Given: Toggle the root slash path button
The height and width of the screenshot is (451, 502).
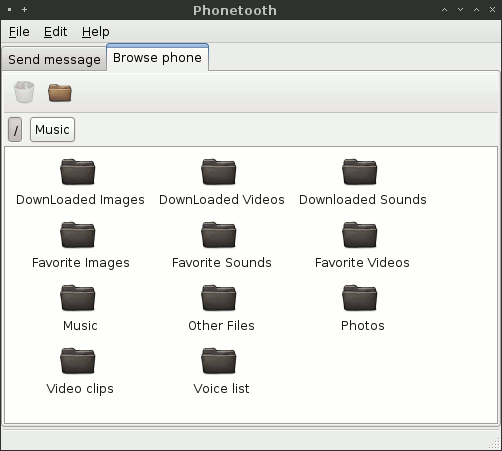Looking at the screenshot, I should [15, 129].
